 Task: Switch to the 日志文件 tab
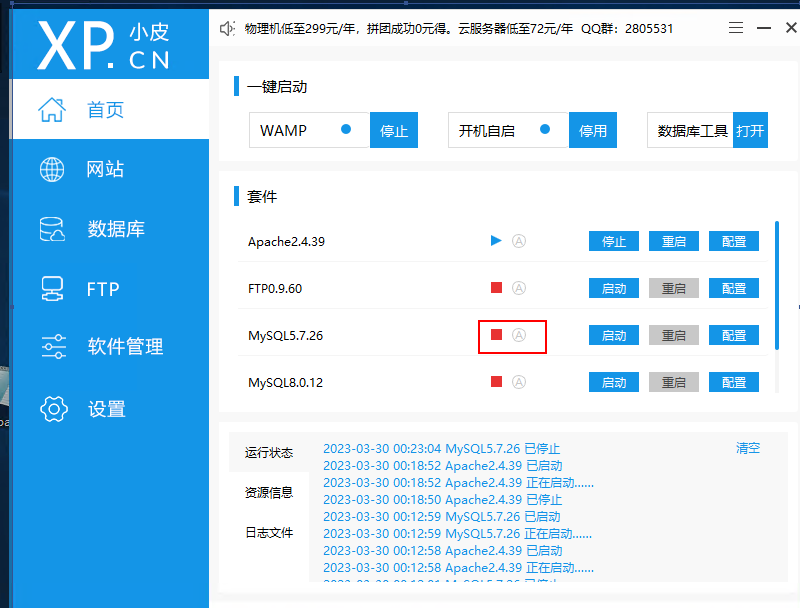(x=269, y=533)
